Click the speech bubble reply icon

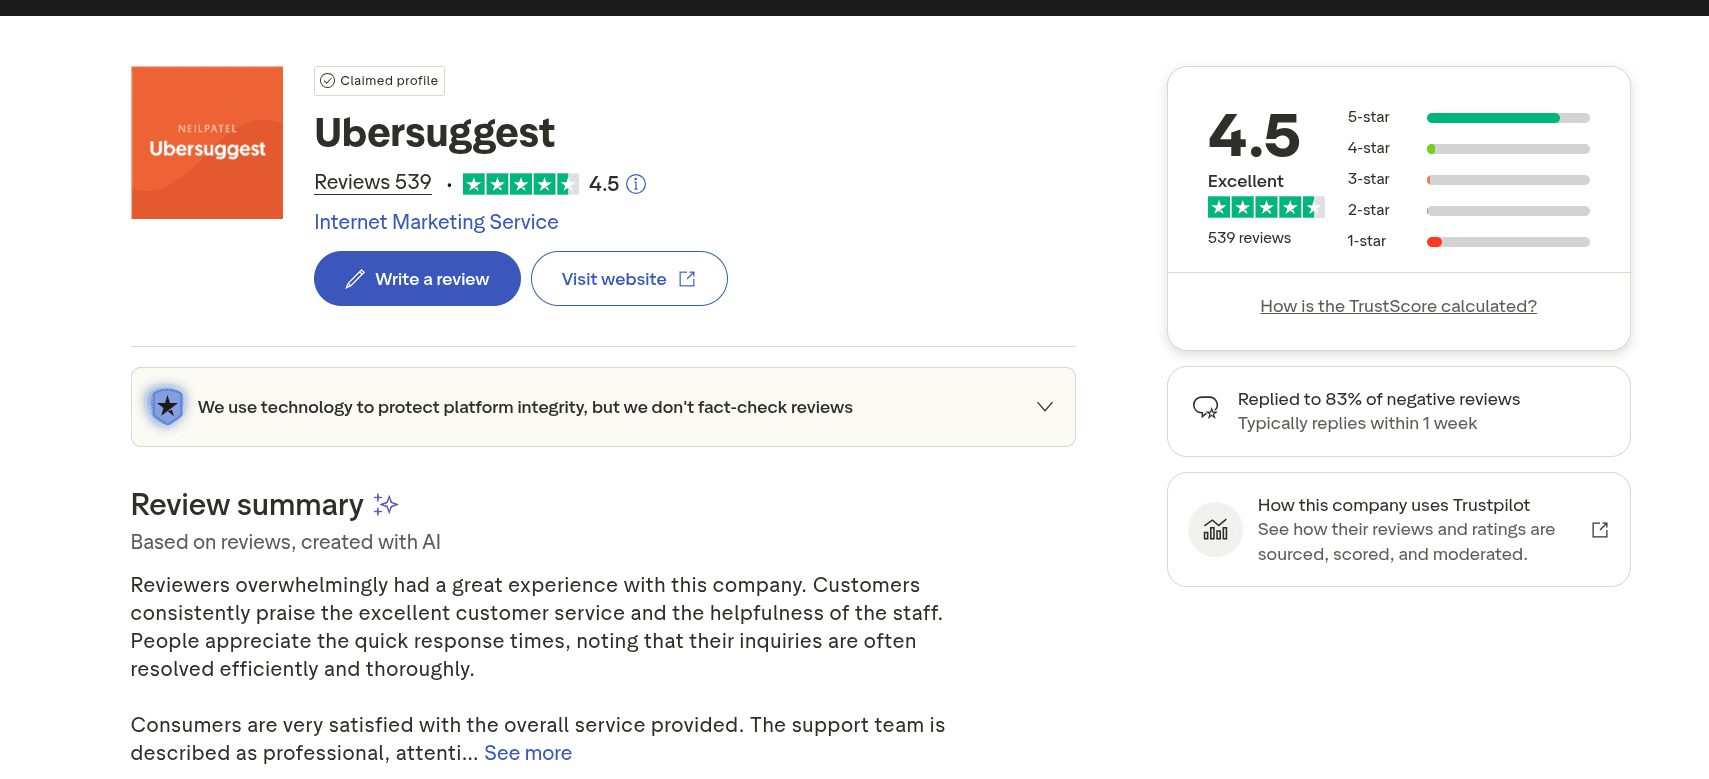click(1206, 407)
